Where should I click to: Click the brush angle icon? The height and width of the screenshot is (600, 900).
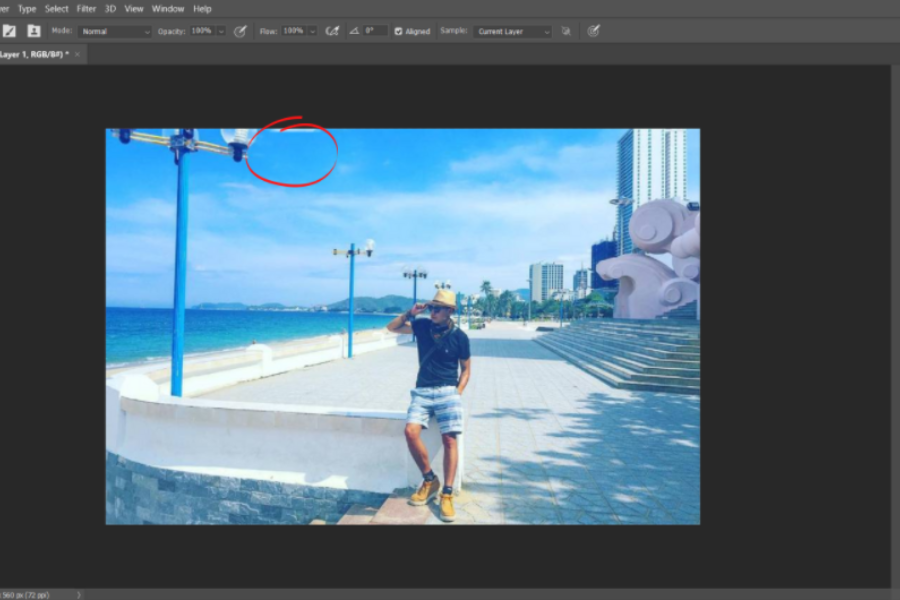(353, 31)
